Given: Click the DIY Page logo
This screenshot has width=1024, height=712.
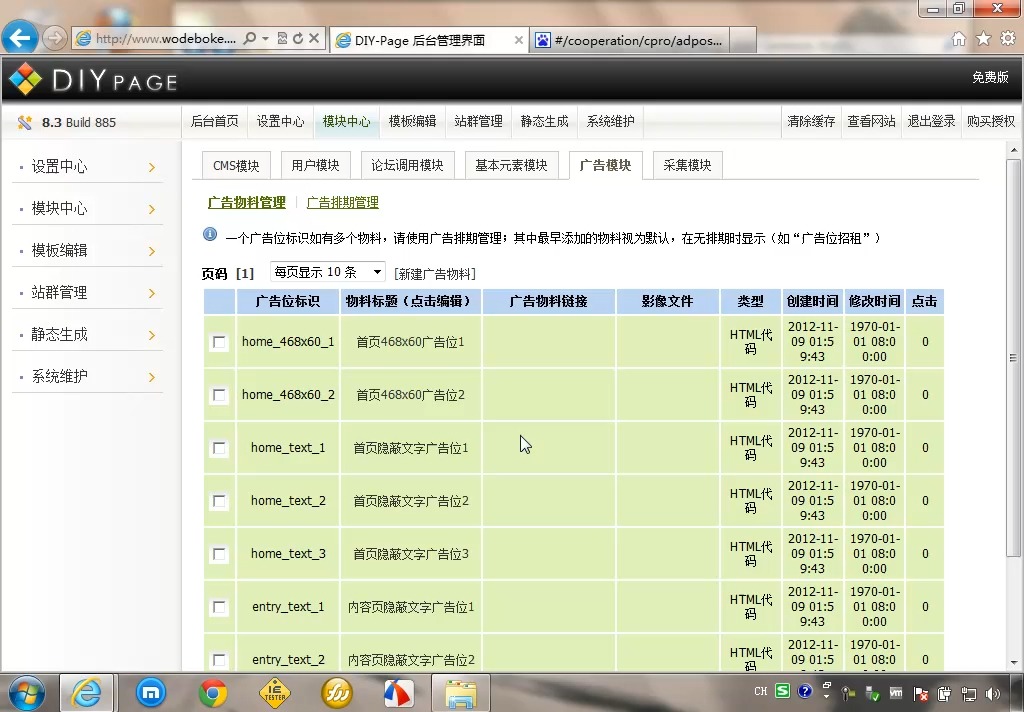Looking at the screenshot, I should click(x=93, y=80).
